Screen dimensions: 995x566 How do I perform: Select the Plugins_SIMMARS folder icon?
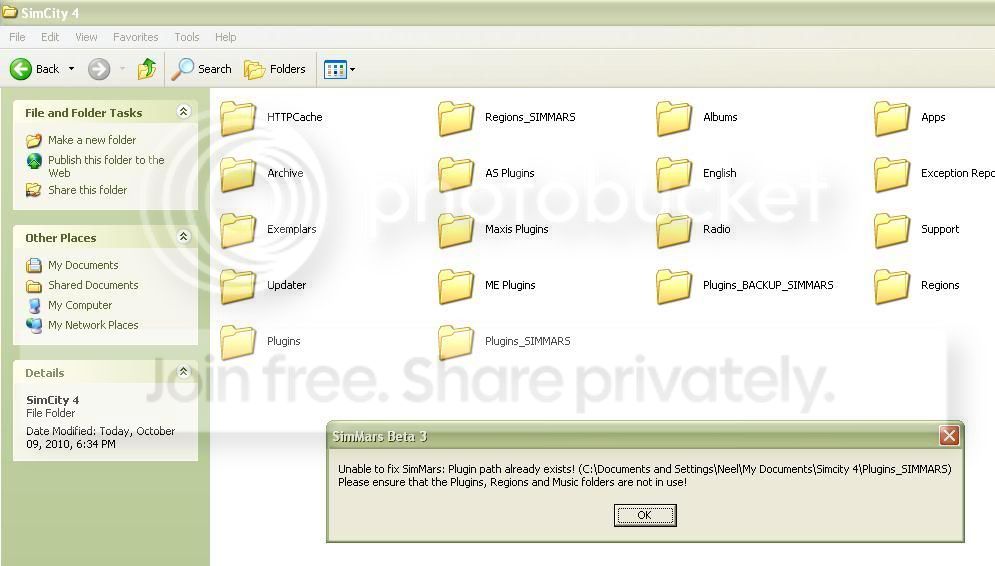click(456, 342)
